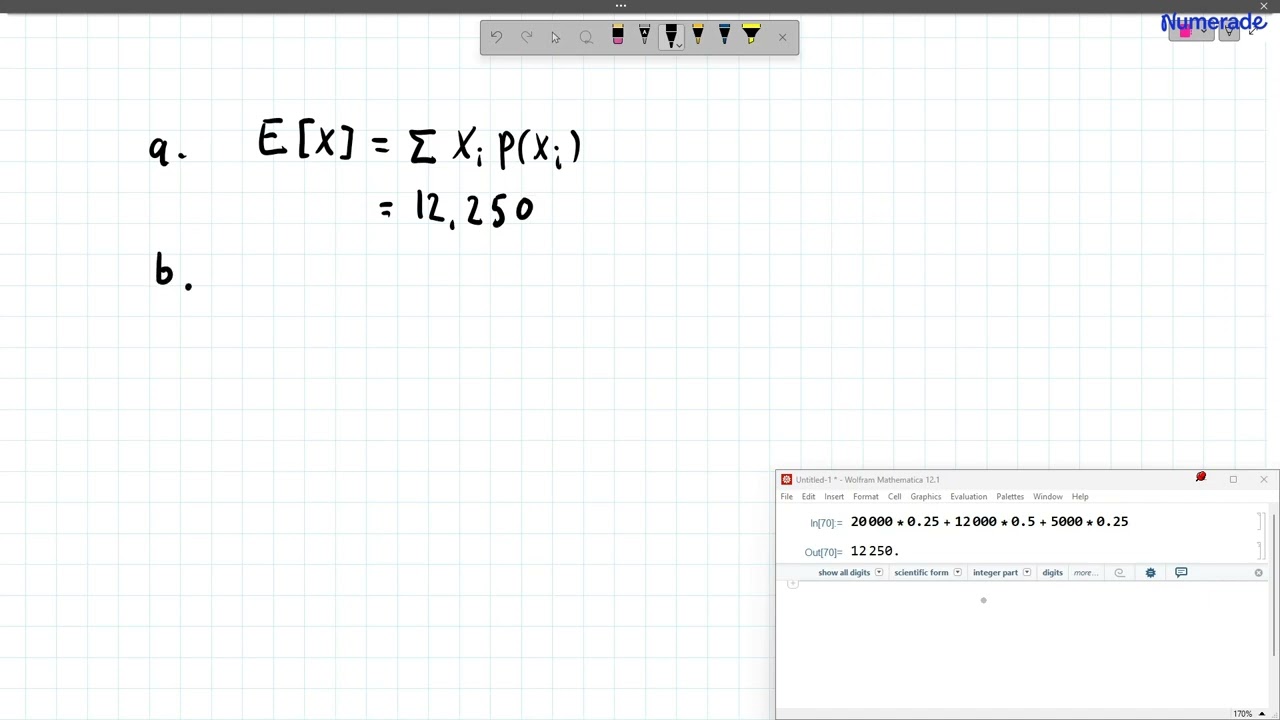Open Mathematica Evaluation menu
Screen dimensions: 1280x720
(x=968, y=496)
